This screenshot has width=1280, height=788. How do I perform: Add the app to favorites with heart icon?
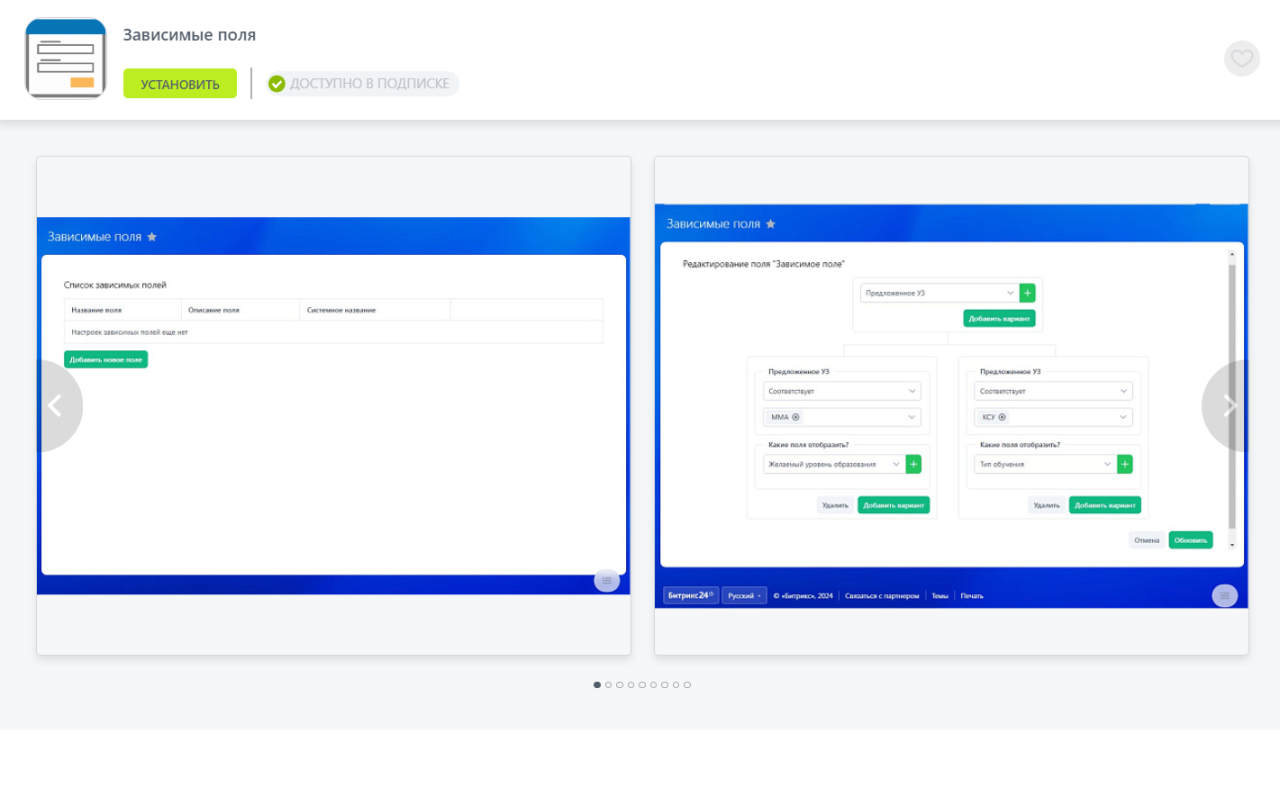1242,58
